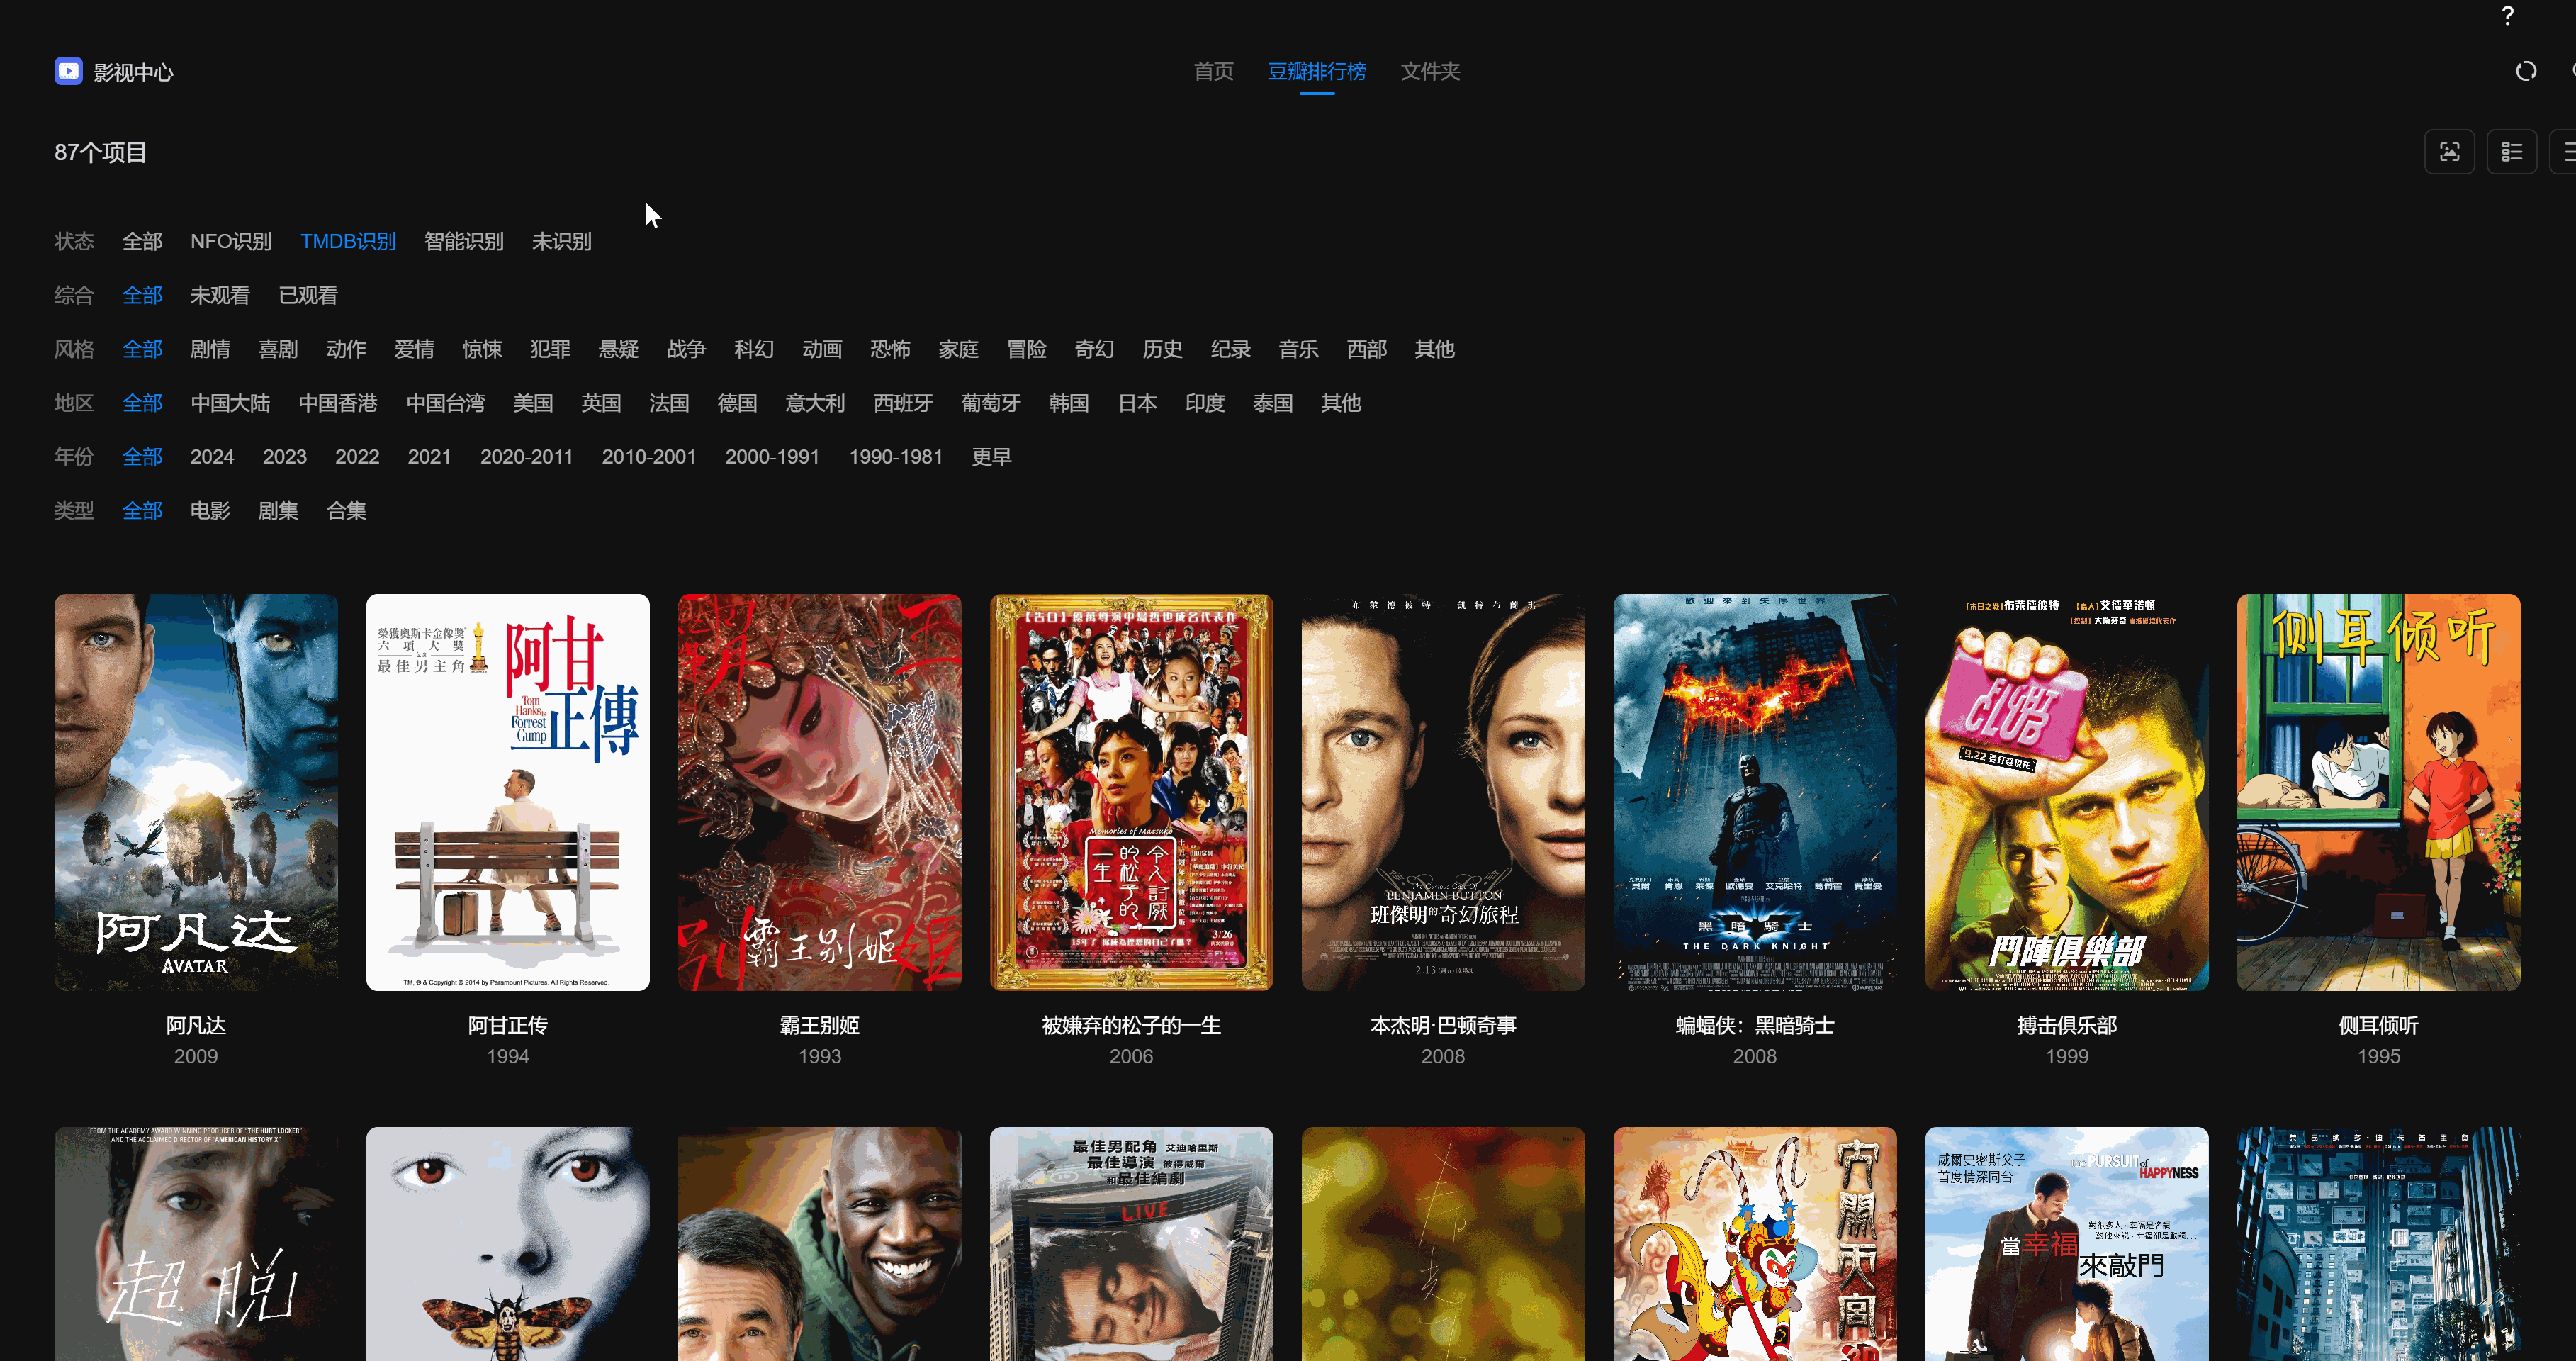Open the 本杰明·巴顿奇事 poster
Image resolution: width=2576 pixels, height=1361 pixels.
[x=1443, y=792]
